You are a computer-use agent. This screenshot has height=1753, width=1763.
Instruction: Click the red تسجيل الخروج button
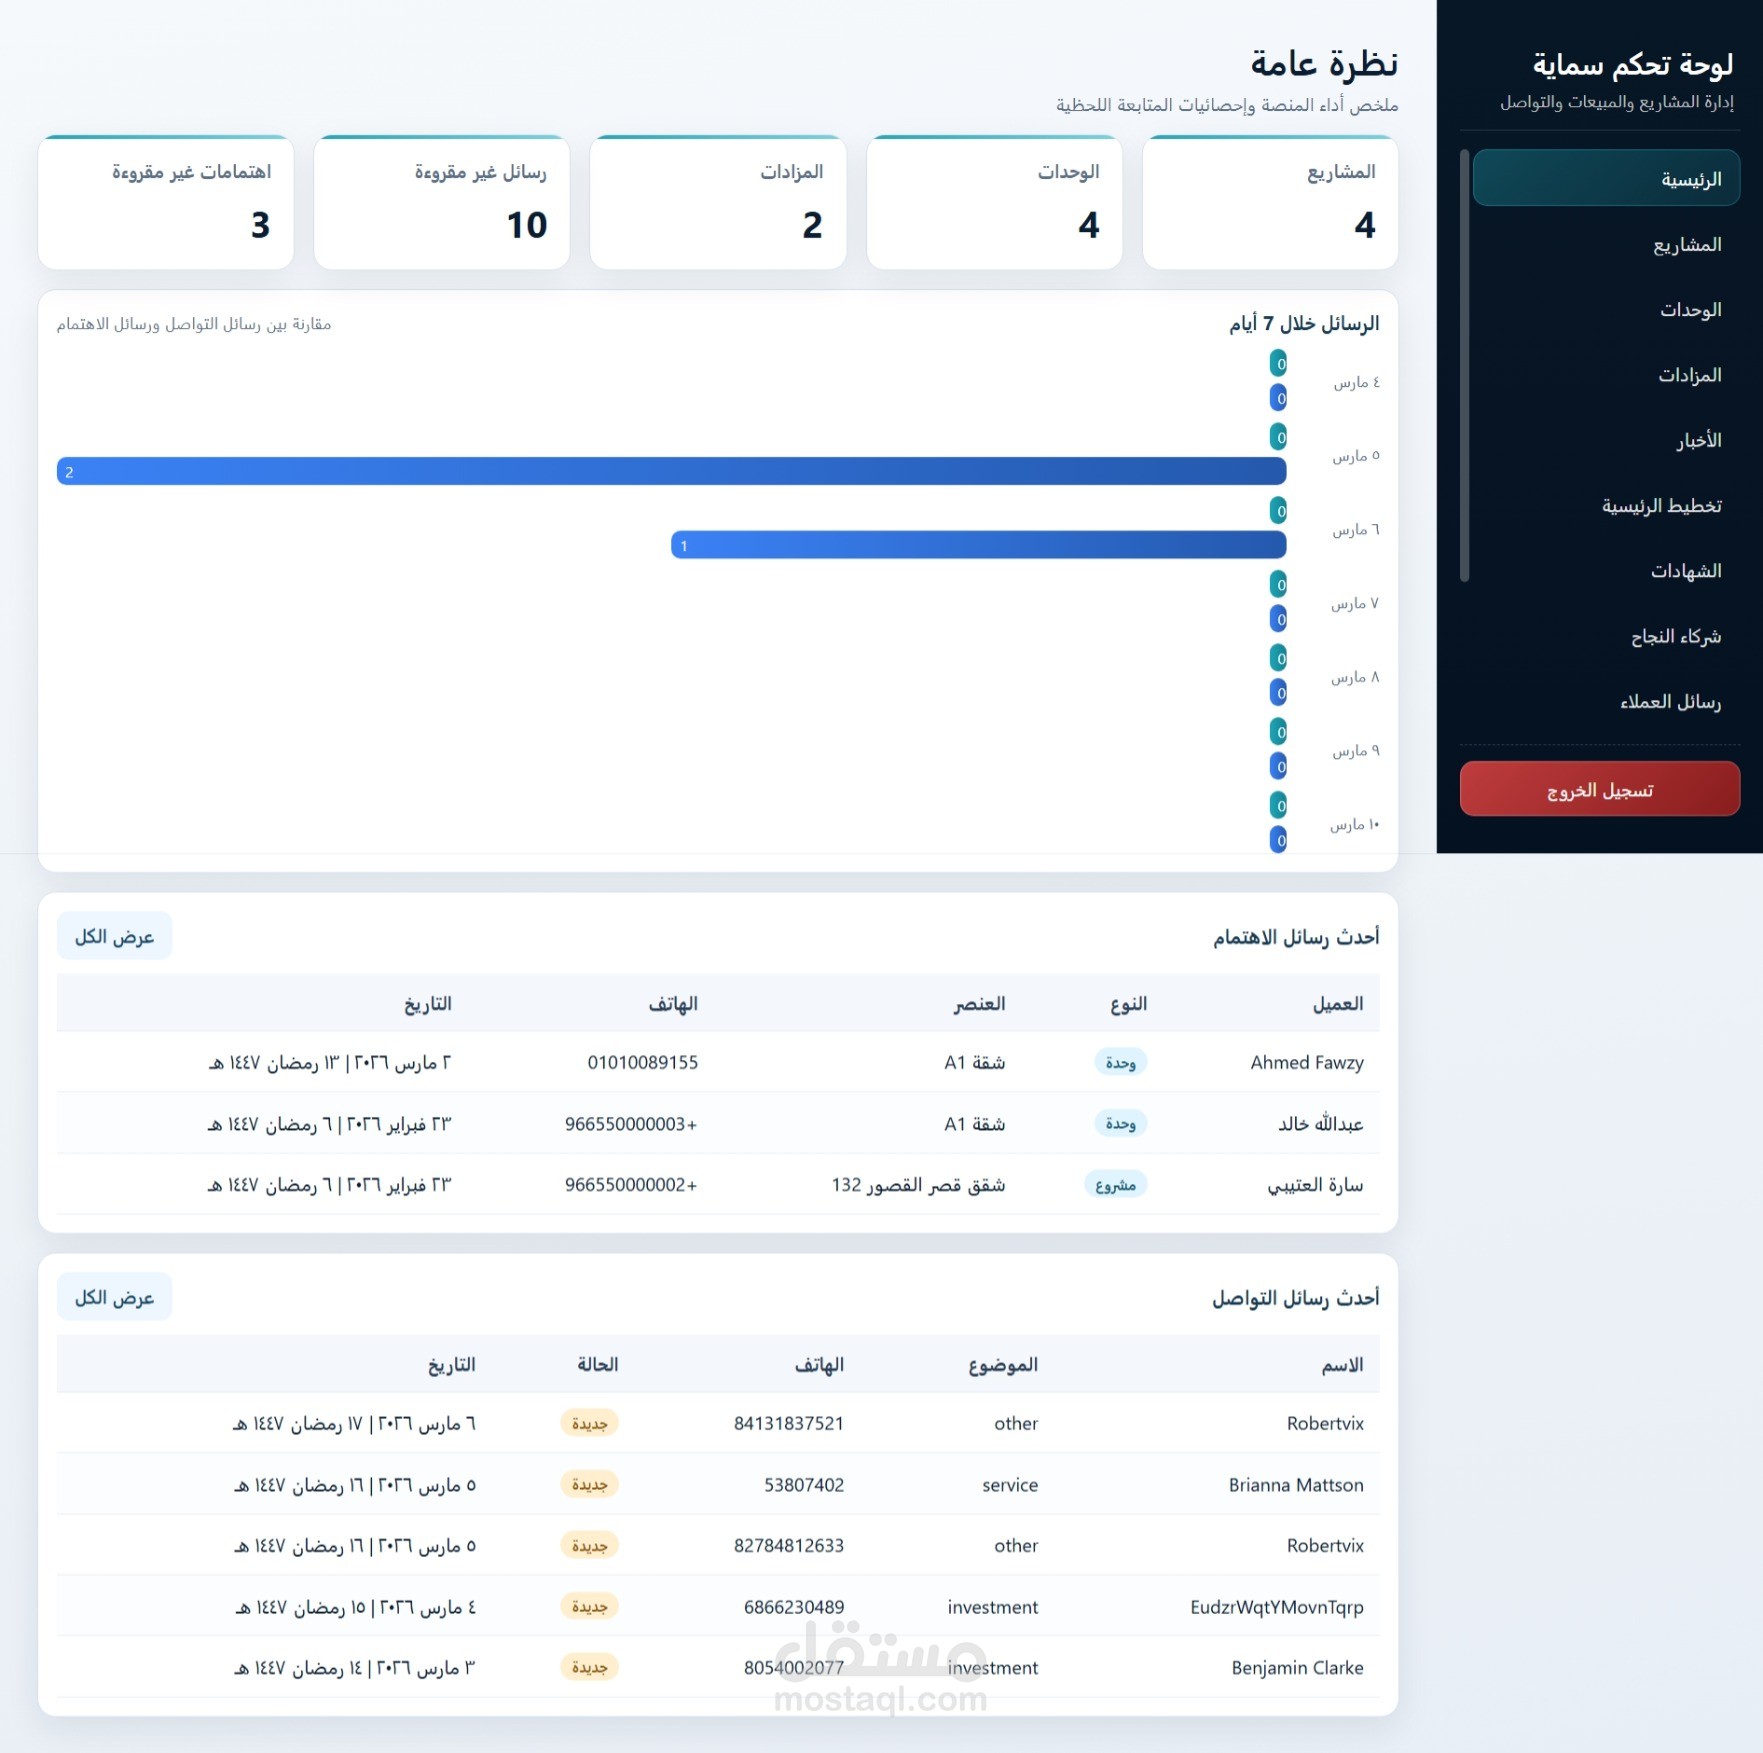(1599, 789)
